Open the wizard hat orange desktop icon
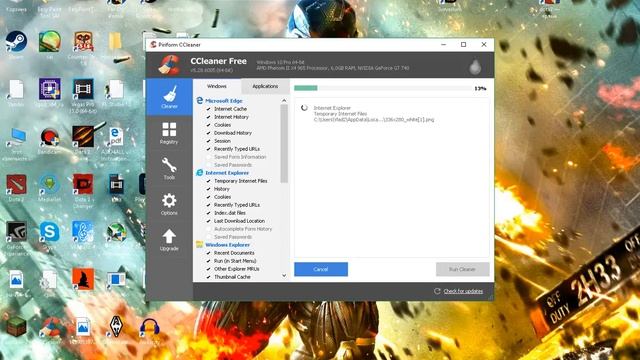This screenshot has width=640, height=360. click(x=83, y=280)
